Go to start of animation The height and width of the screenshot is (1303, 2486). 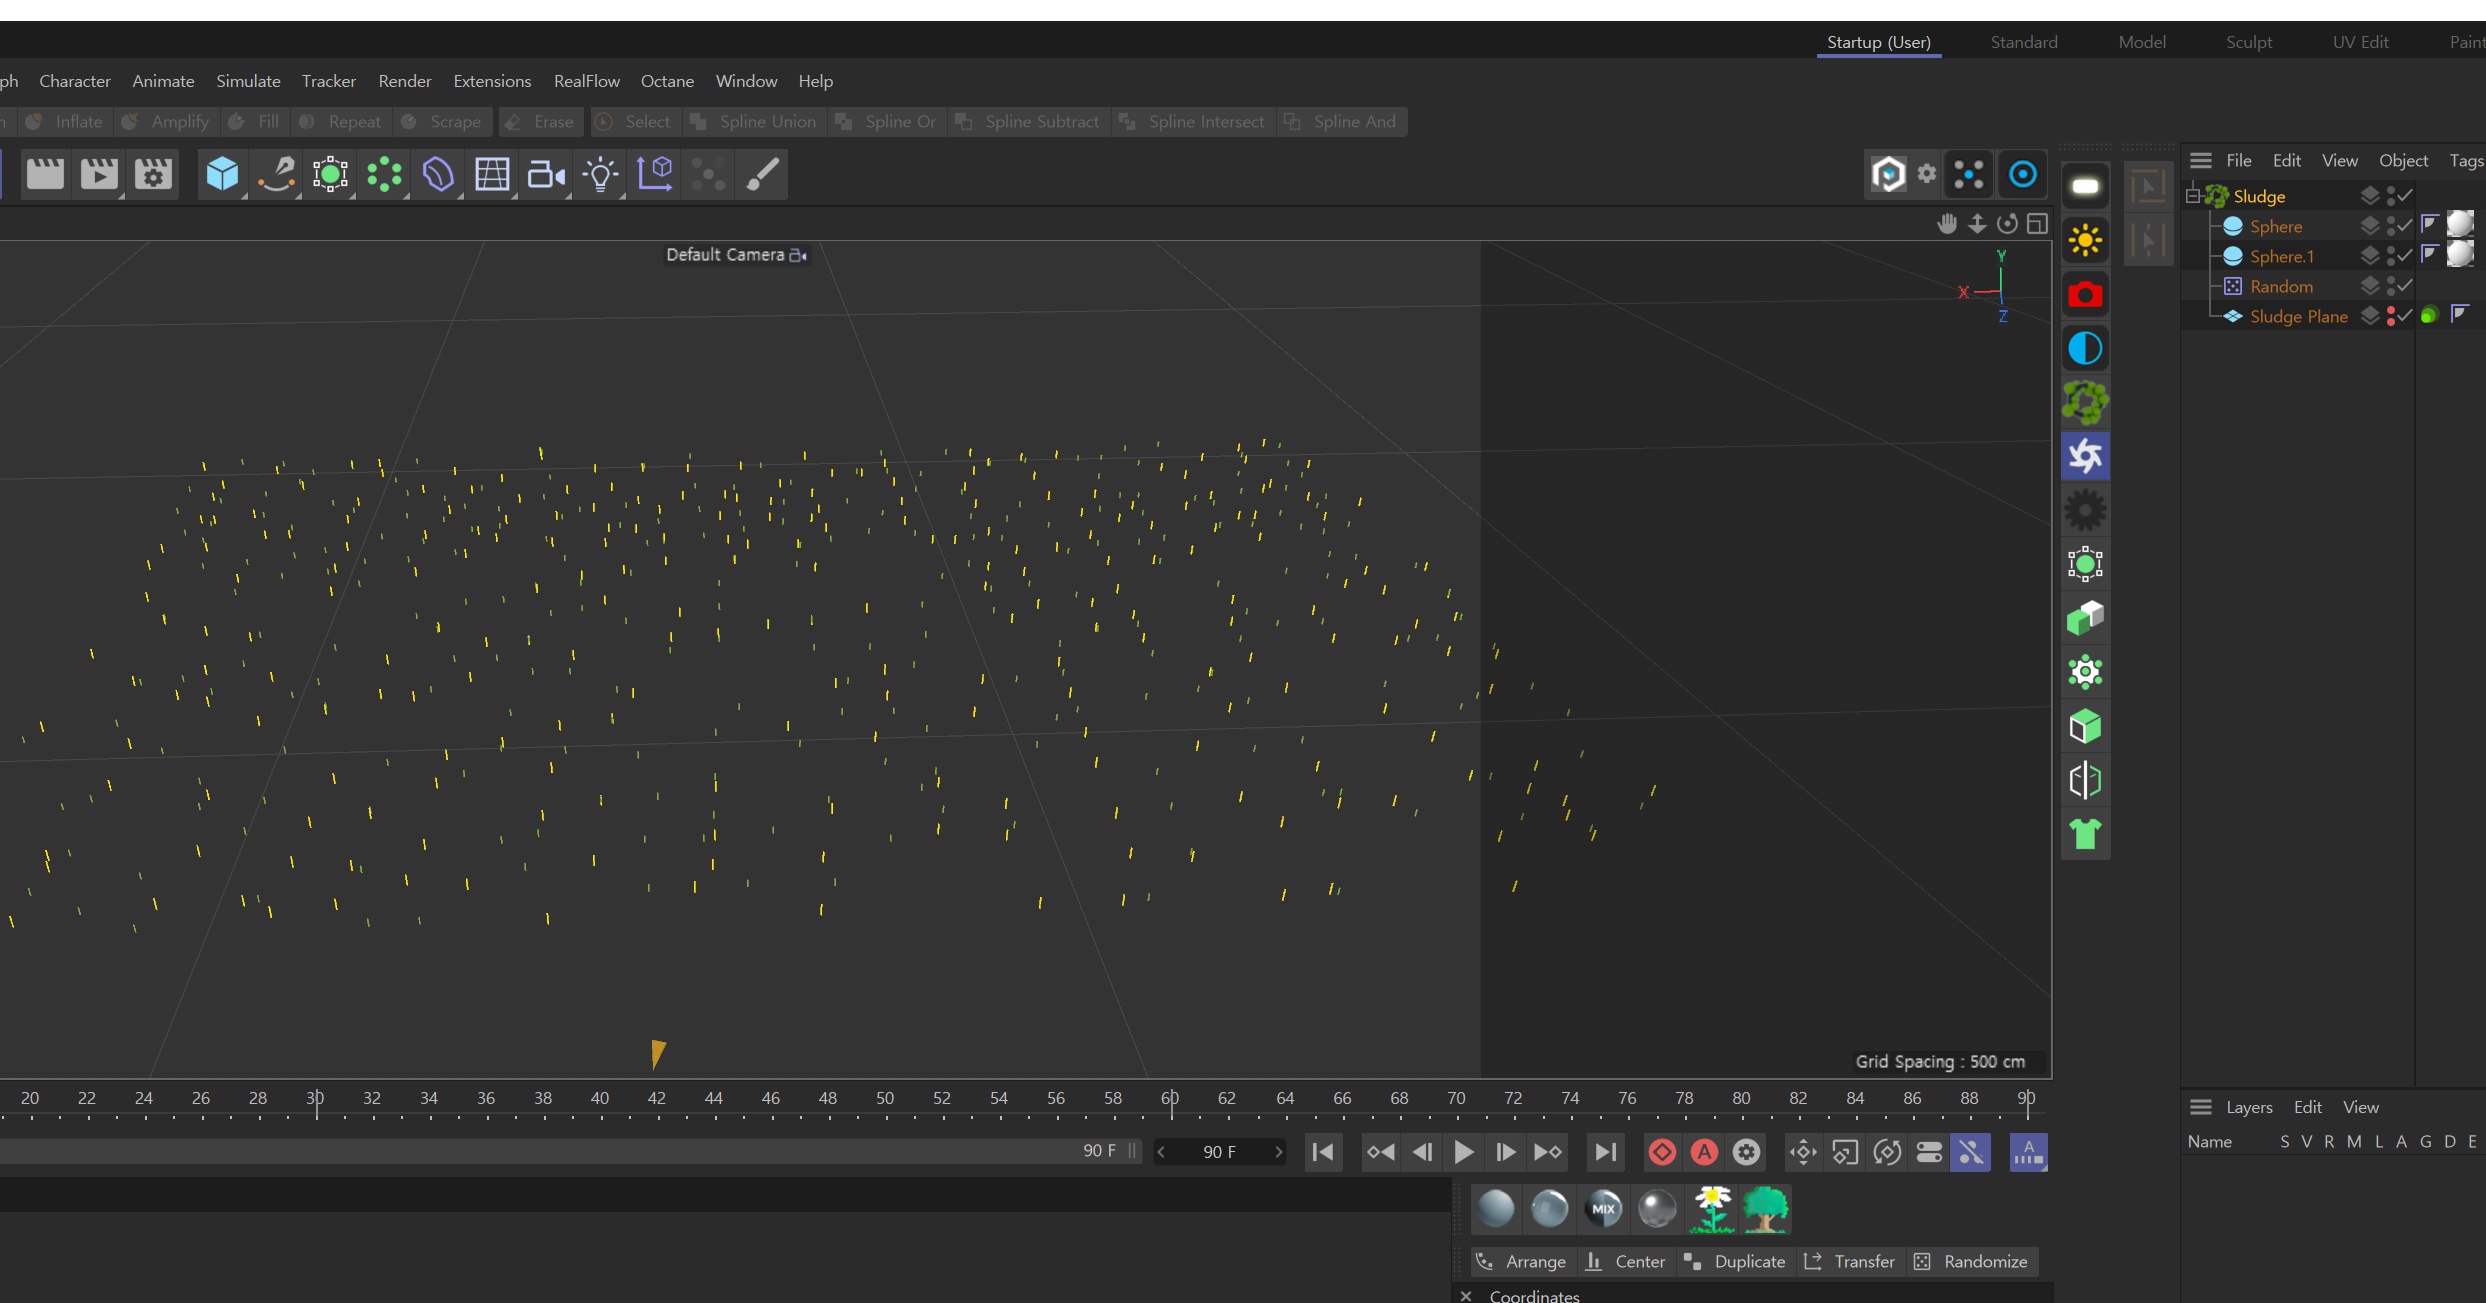(1322, 1152)
